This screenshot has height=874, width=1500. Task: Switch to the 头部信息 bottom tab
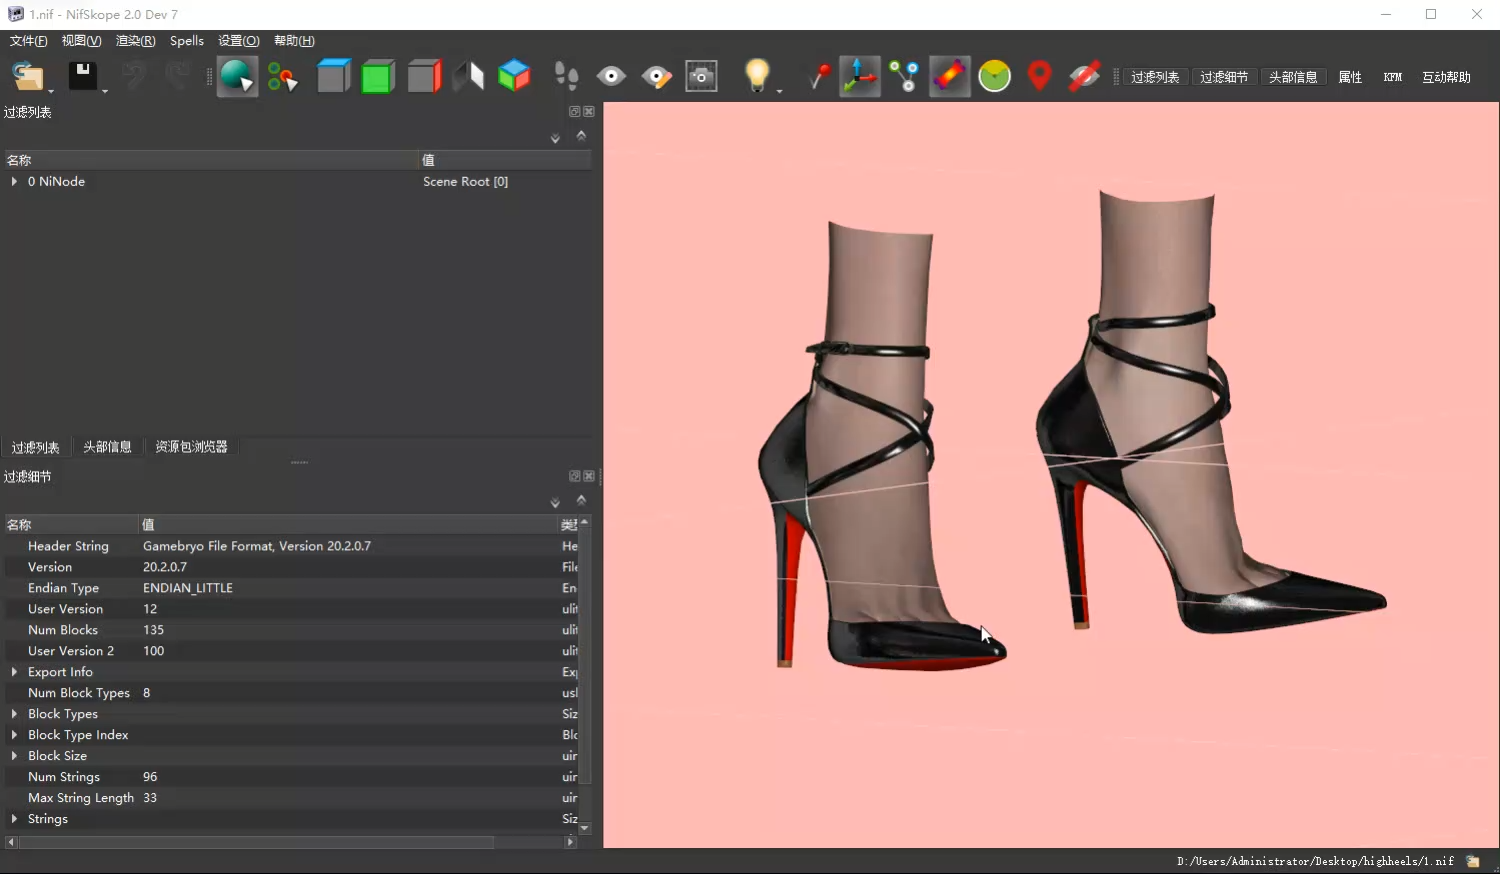click(107, 447)
